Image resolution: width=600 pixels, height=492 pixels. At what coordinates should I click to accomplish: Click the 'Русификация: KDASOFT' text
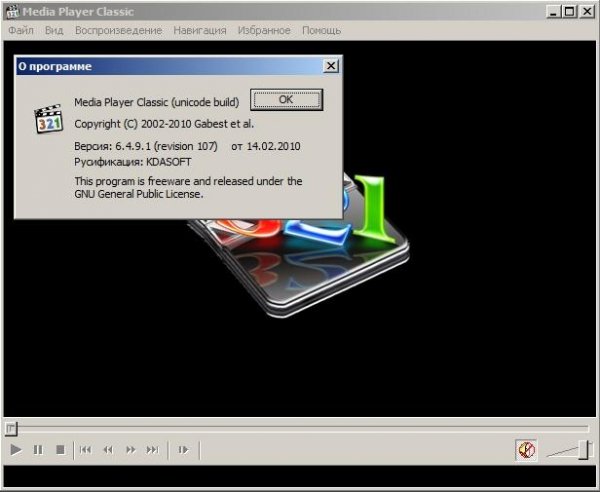tap(133, 162)
